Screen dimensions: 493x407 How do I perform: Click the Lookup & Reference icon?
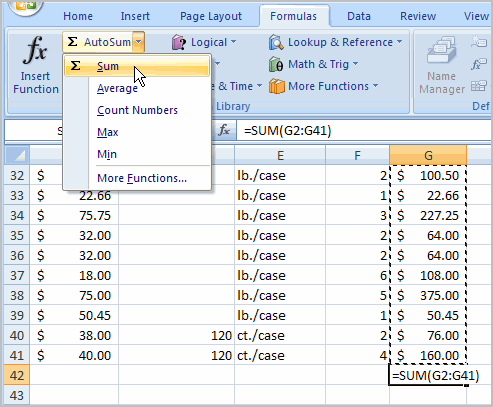(276, 42)
